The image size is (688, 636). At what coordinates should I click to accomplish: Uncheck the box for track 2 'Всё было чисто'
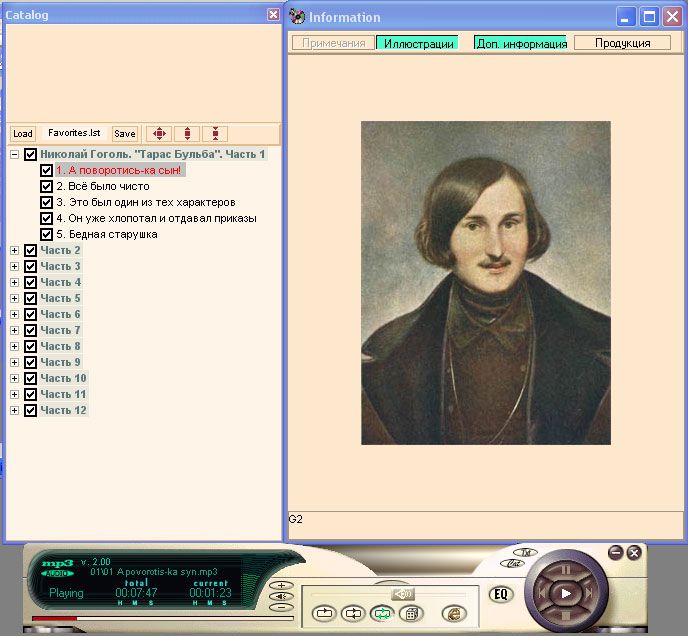pos(46,186)
